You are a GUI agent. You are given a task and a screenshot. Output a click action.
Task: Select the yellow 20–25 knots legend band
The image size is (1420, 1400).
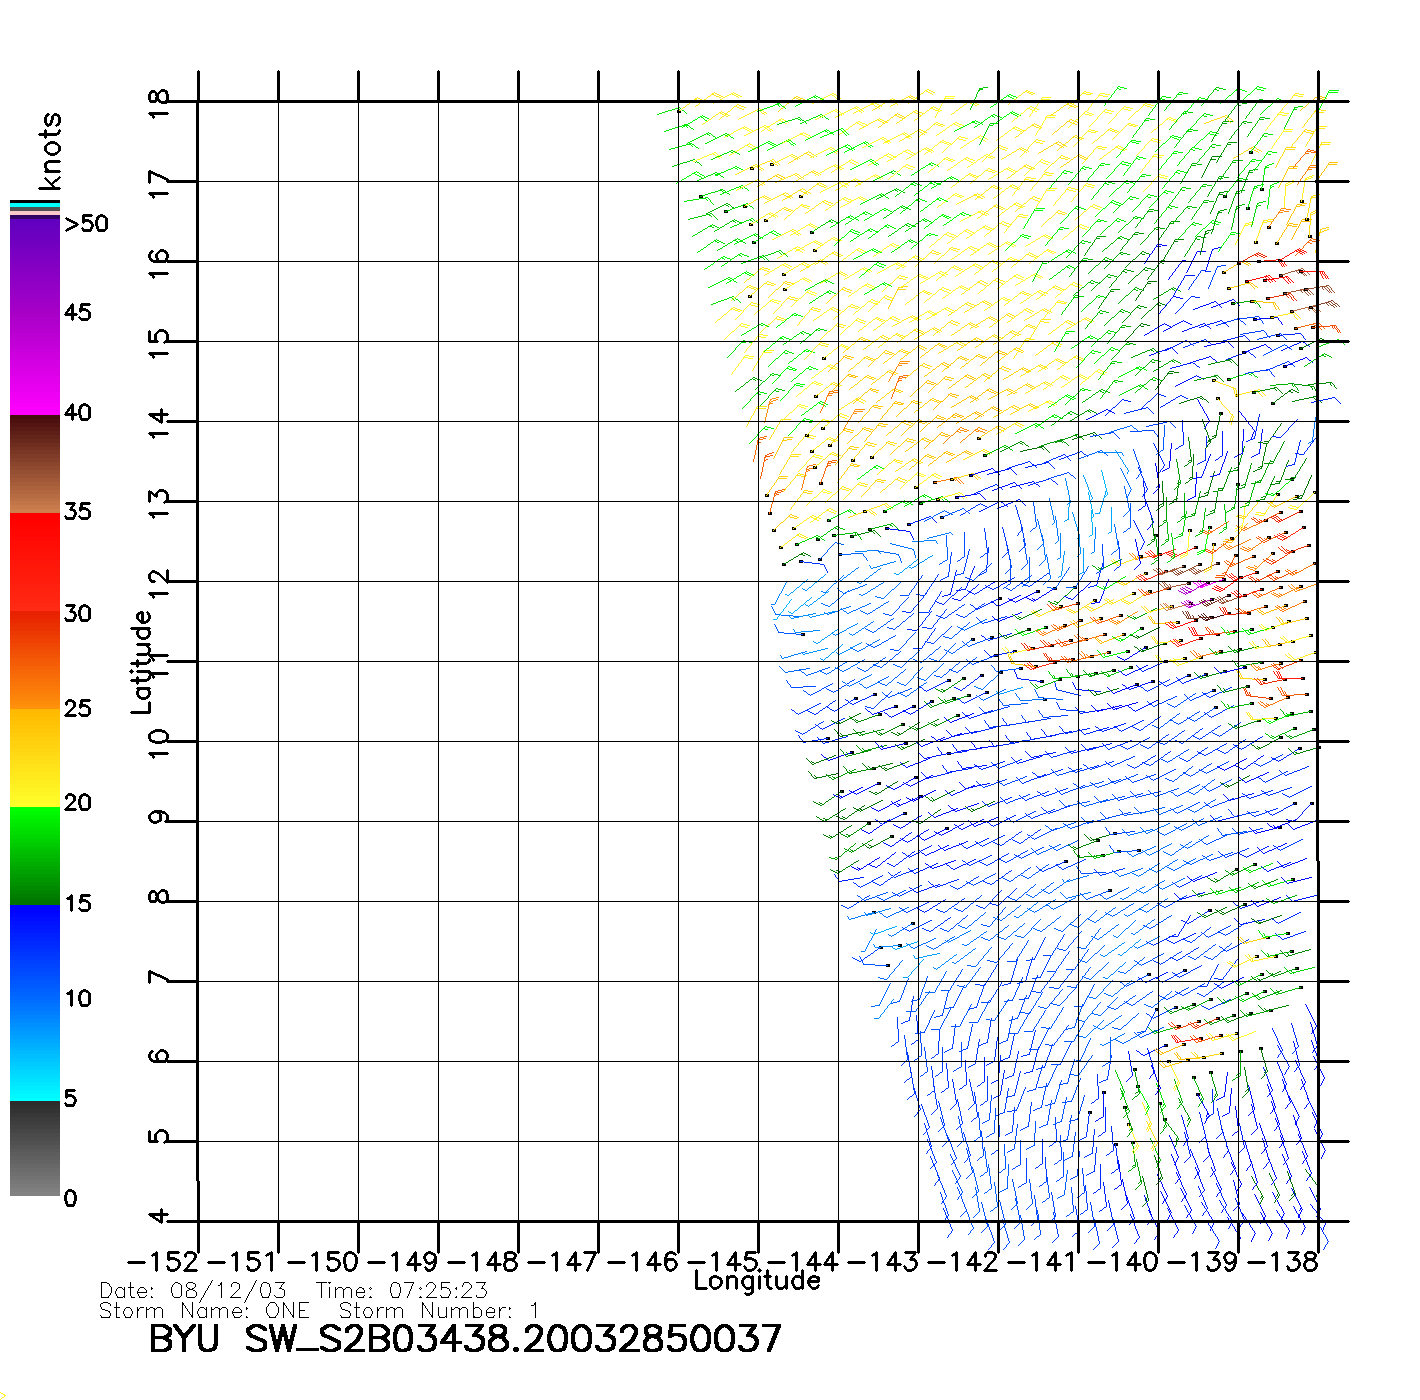(x=35, y=757)
